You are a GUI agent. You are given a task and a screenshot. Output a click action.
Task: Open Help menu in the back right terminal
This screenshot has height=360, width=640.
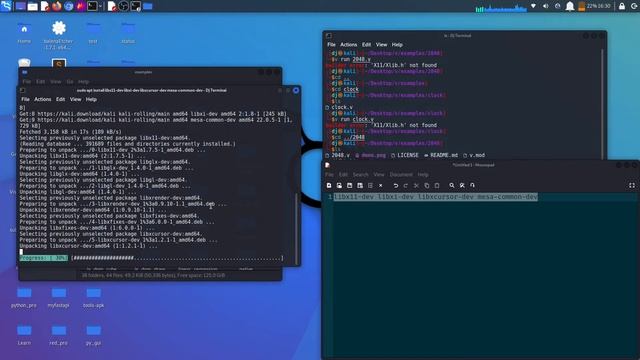397,44
